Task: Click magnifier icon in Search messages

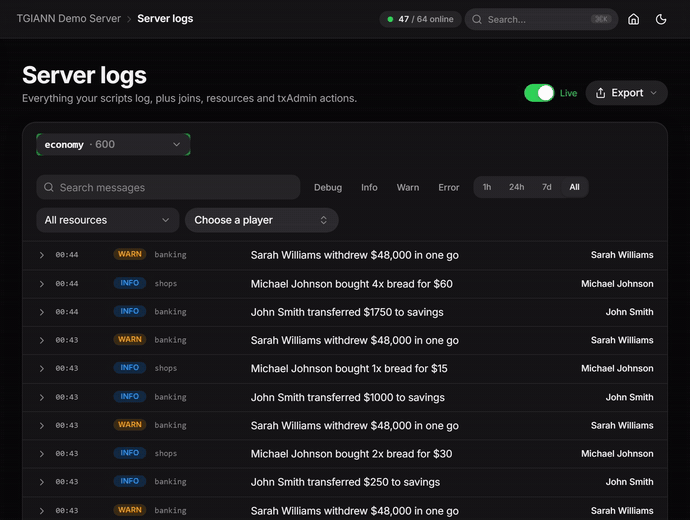Action: (49, 187)
